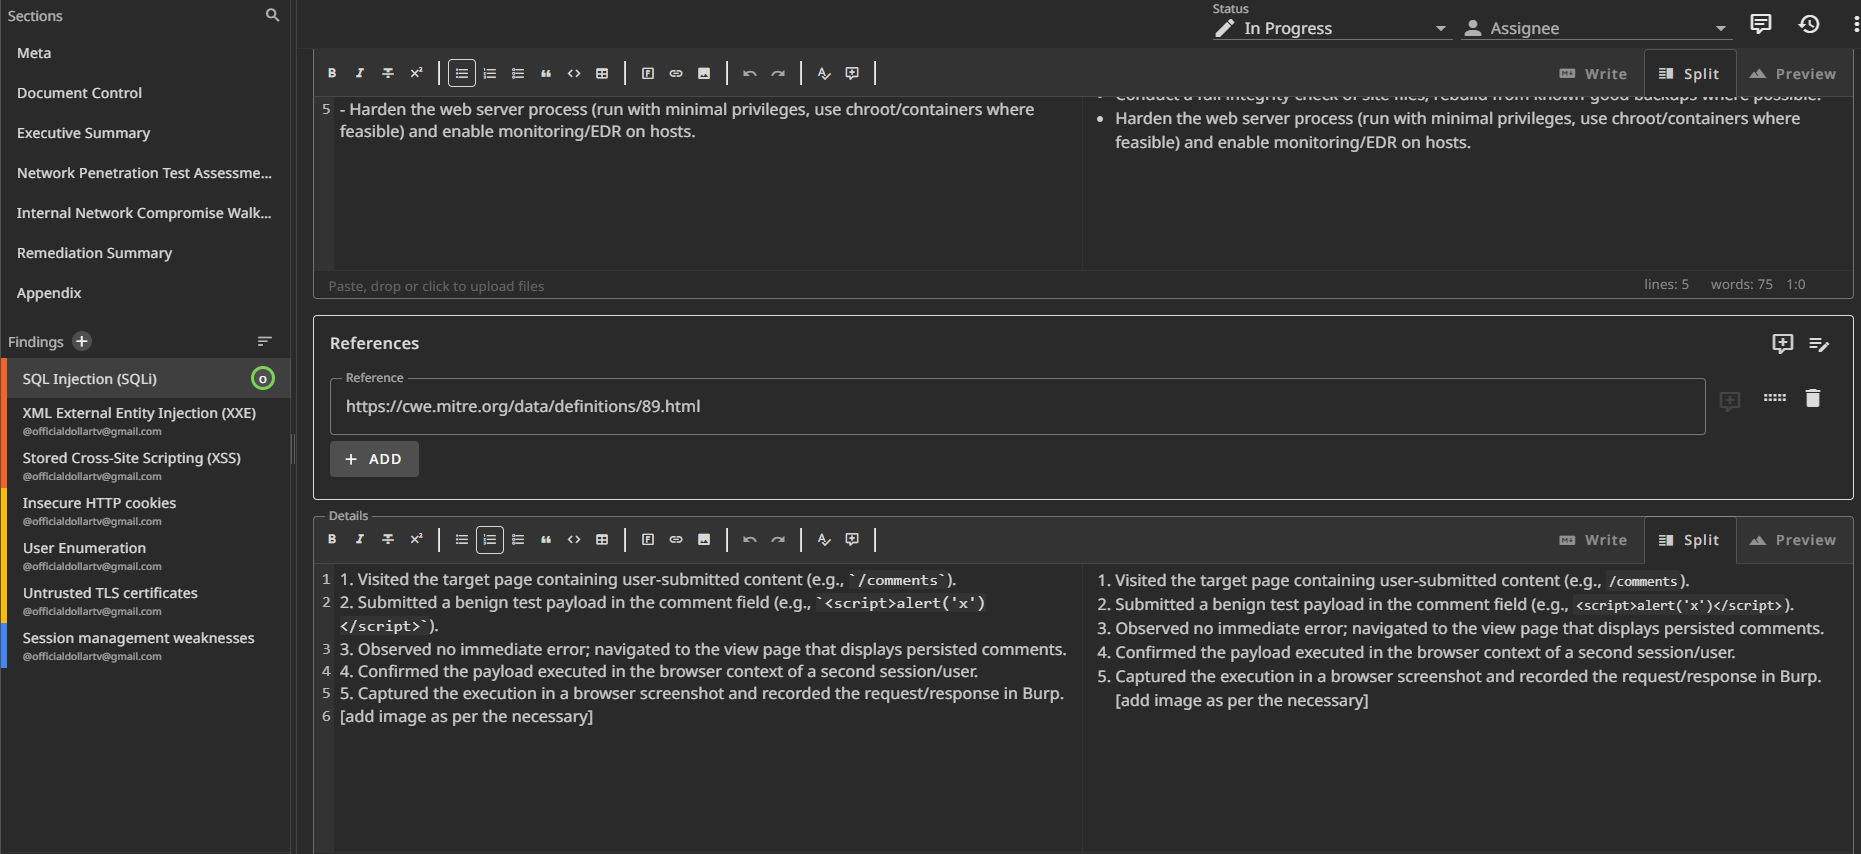
Task: Open findings sort options menu
Action: click(x=264, y=341)
